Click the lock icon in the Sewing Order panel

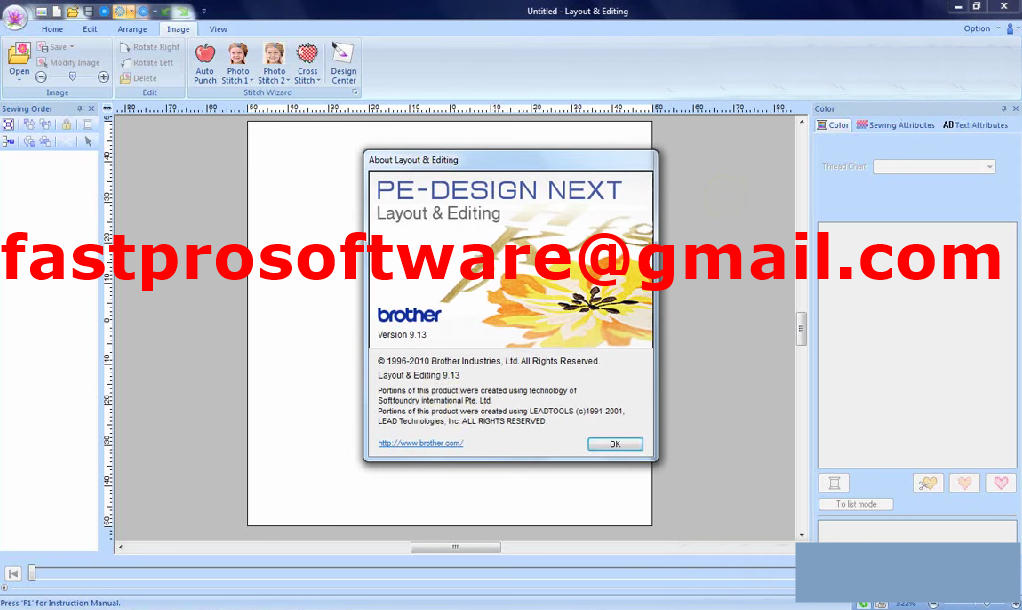[66, 124]
